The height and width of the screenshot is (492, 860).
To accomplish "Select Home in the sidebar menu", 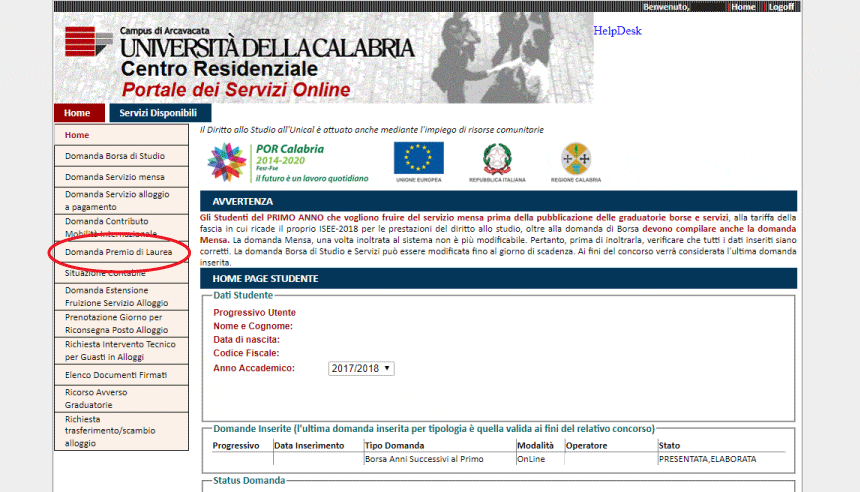I will (121, 135).
